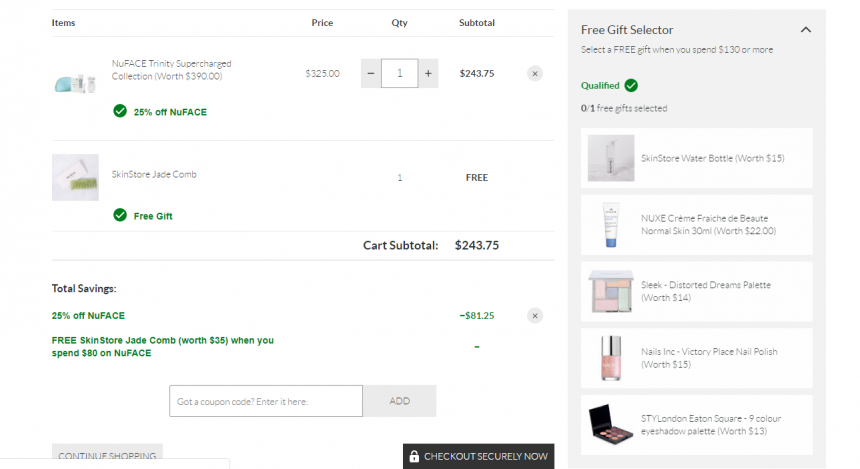Click the Free Gift green checkmark icon

coord(120,215)
